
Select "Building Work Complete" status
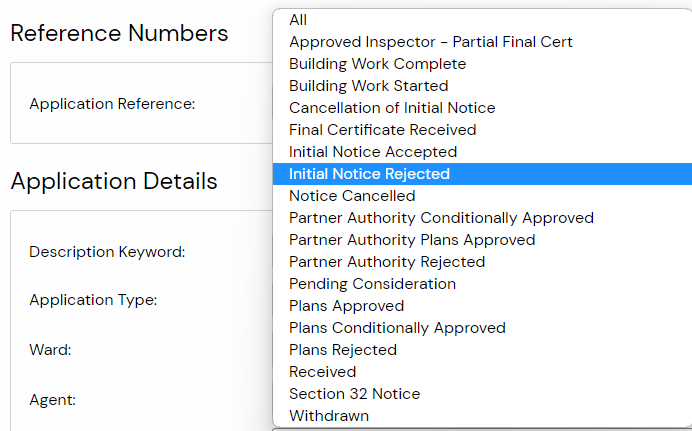[x=377, y=64]
